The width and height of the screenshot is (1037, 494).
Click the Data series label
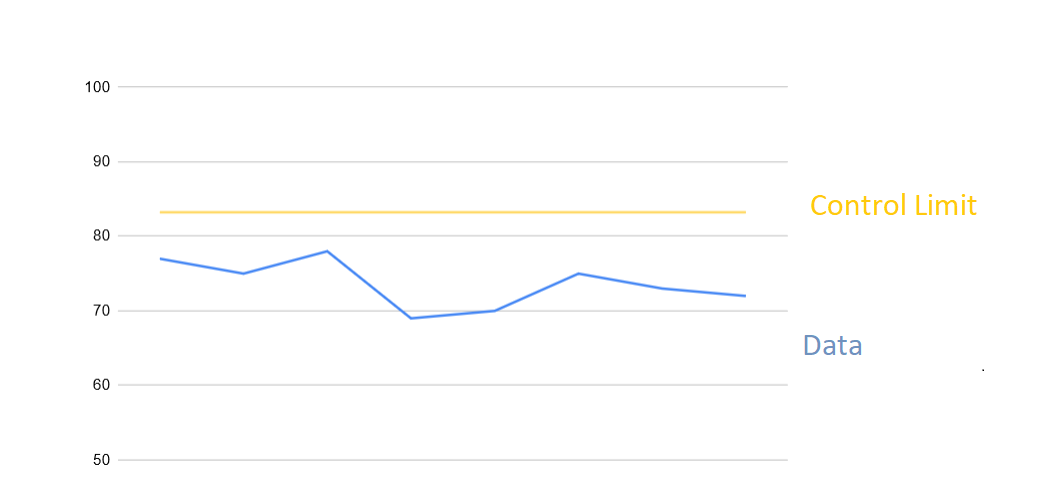click(x=833, y=345)
